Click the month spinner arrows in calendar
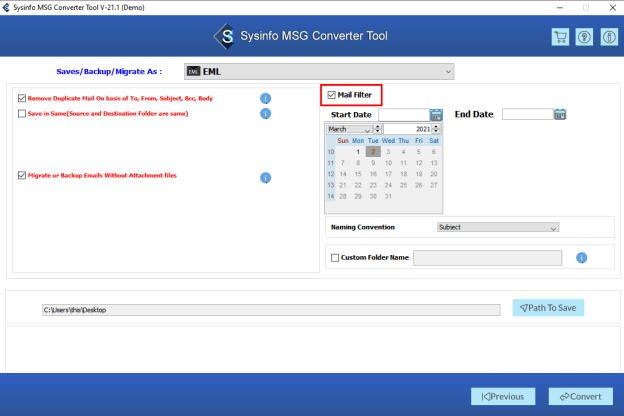The height and width of the screenshot is (416, 624). tap(378, 129)
